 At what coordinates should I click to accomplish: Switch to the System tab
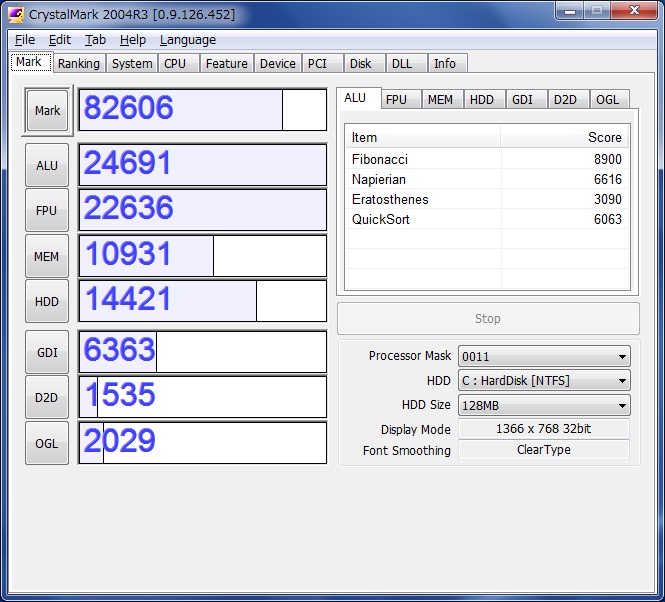[x=132, y=64]
